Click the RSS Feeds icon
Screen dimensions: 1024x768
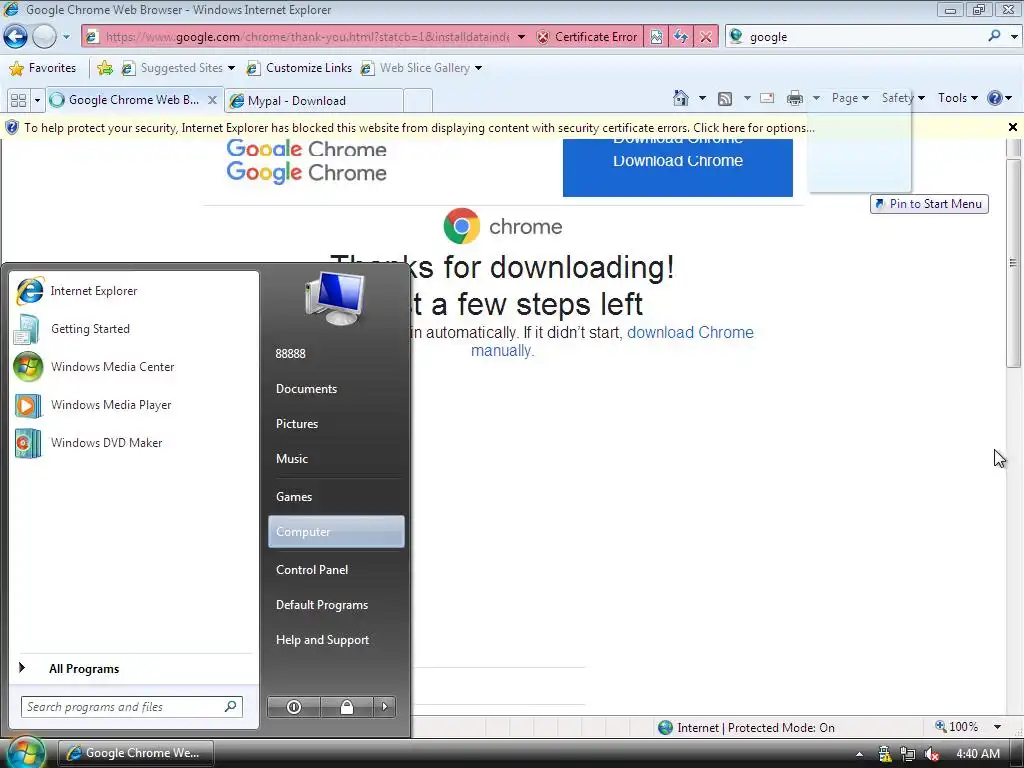pyautogui.click(x=725, y=99)
